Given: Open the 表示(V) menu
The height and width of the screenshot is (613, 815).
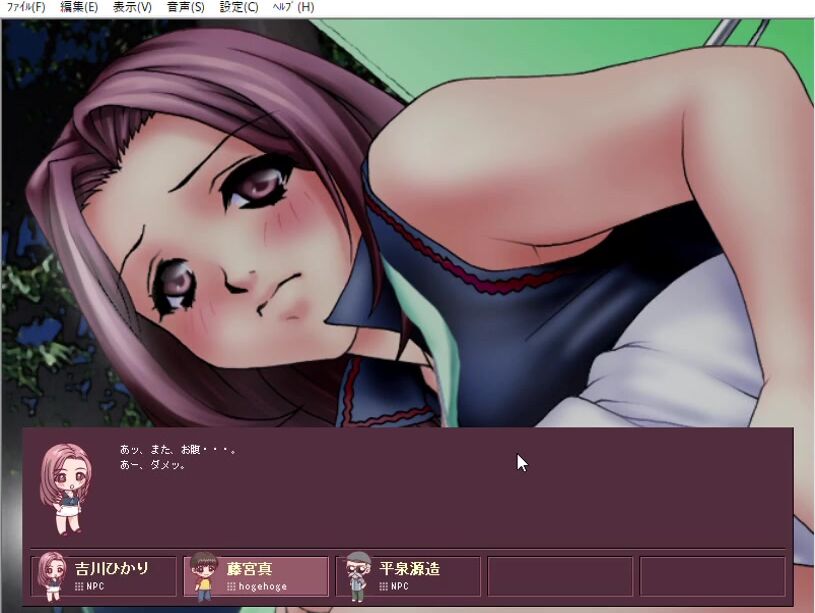Looking at the screenshot, I should tap(132, 7).
